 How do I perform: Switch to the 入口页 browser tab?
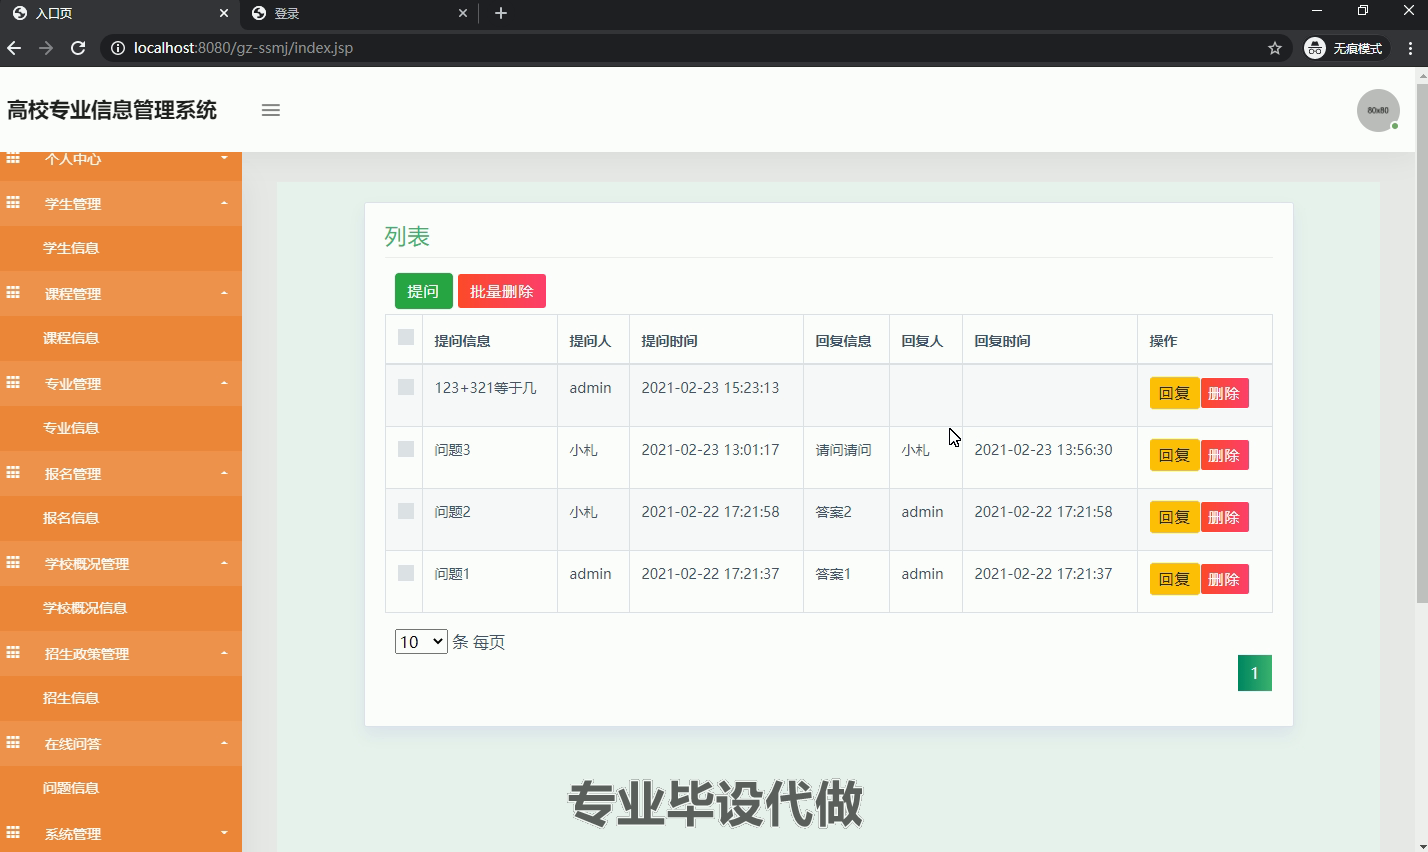click(x=119, y=13)
